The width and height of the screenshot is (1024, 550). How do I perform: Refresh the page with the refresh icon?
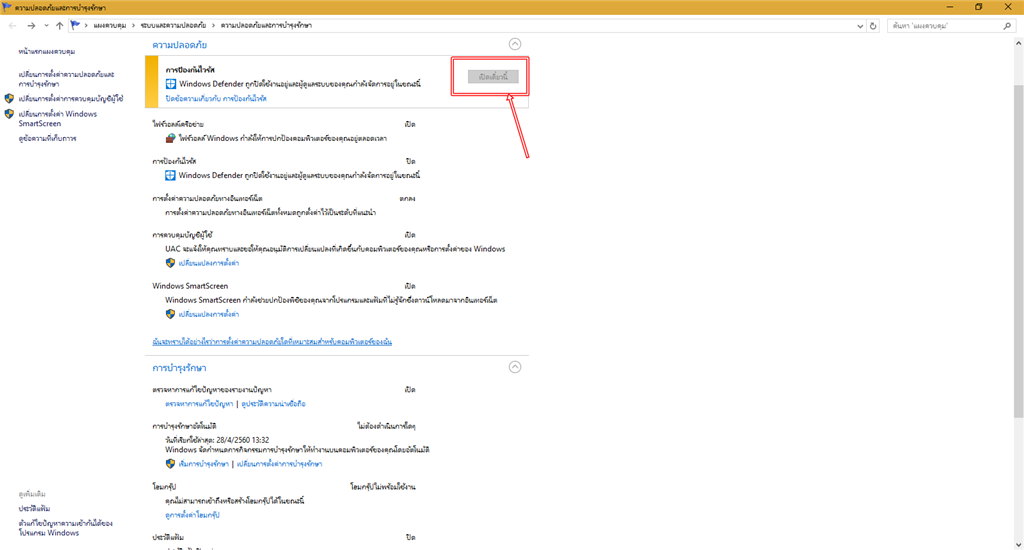tap(873, 26)
